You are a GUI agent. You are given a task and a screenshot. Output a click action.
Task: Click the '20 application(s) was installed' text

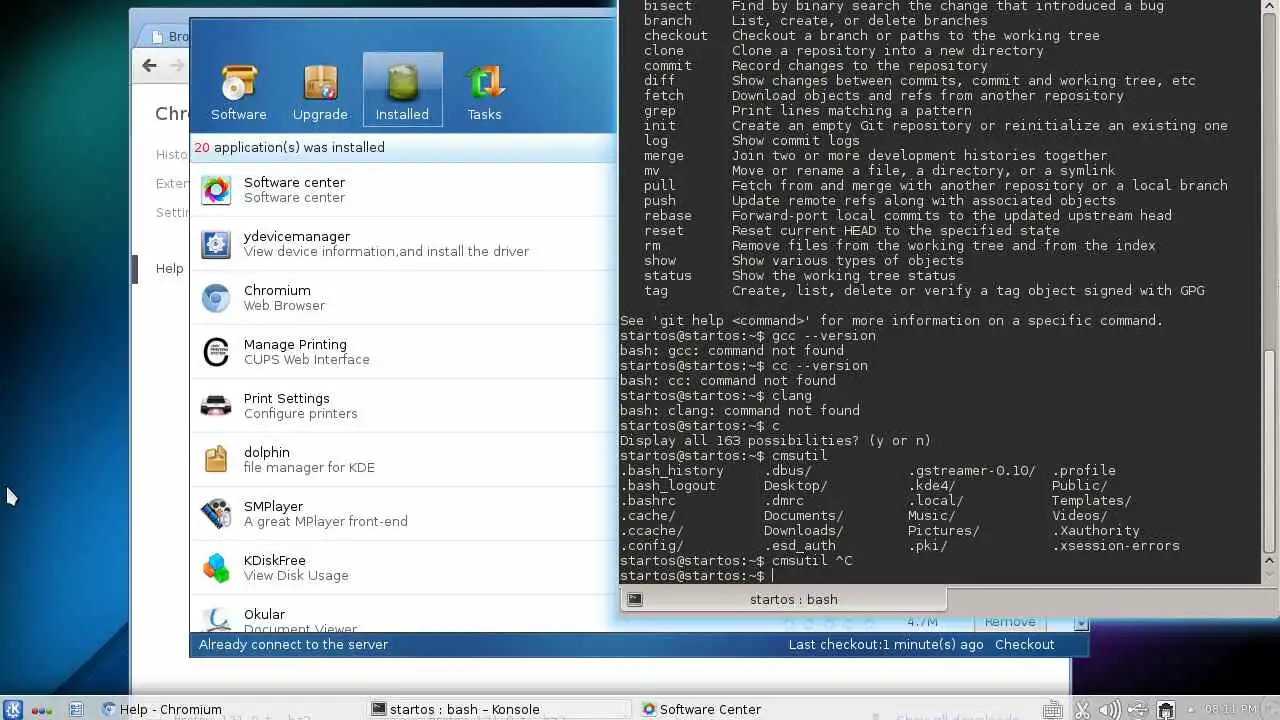pyautogui.click(x=289, y=147)
